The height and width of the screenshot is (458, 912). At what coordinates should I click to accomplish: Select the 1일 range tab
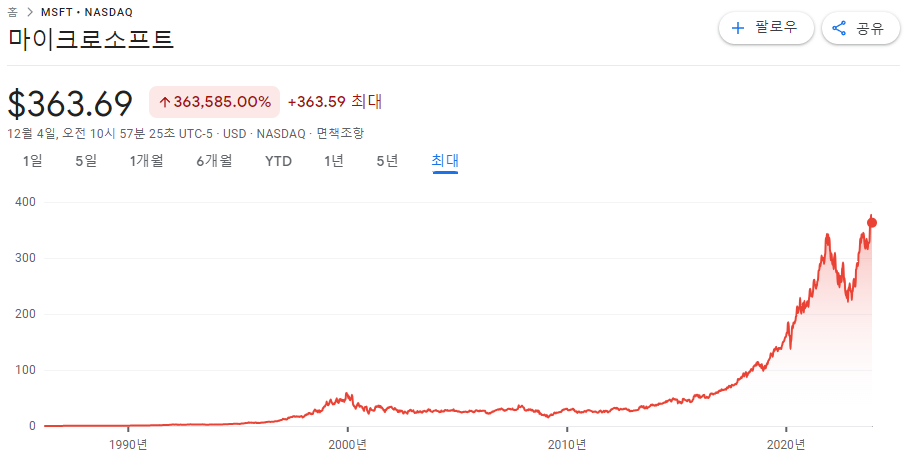[33, 161]
